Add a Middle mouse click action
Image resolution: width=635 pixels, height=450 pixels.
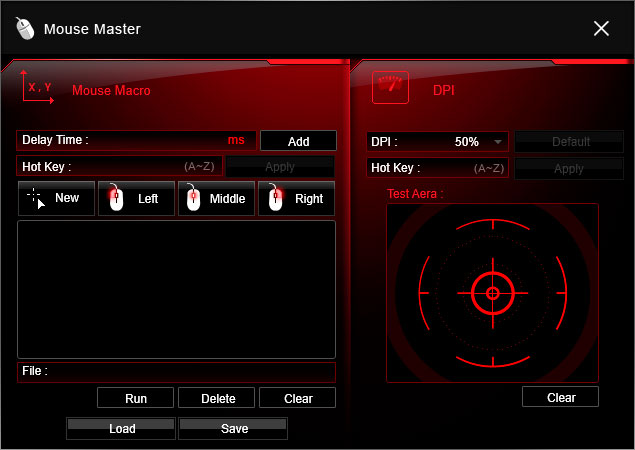216,198
